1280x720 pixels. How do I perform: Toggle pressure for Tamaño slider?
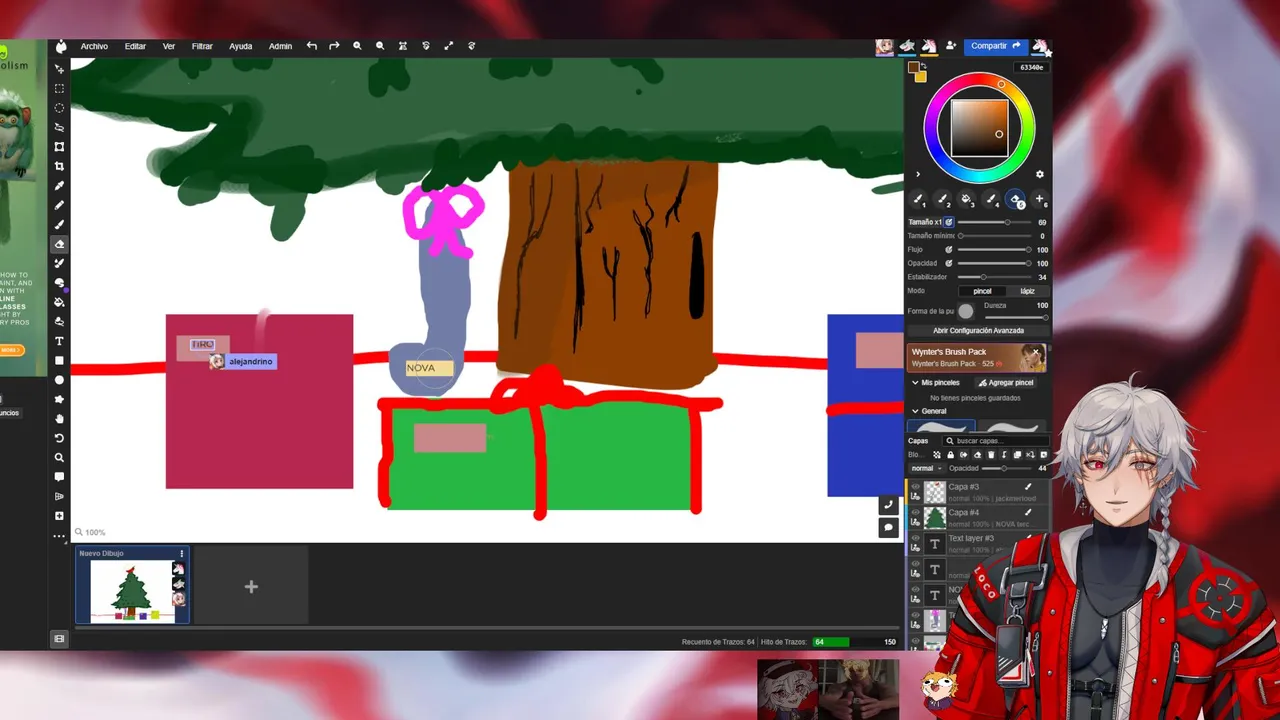[949, 222]
